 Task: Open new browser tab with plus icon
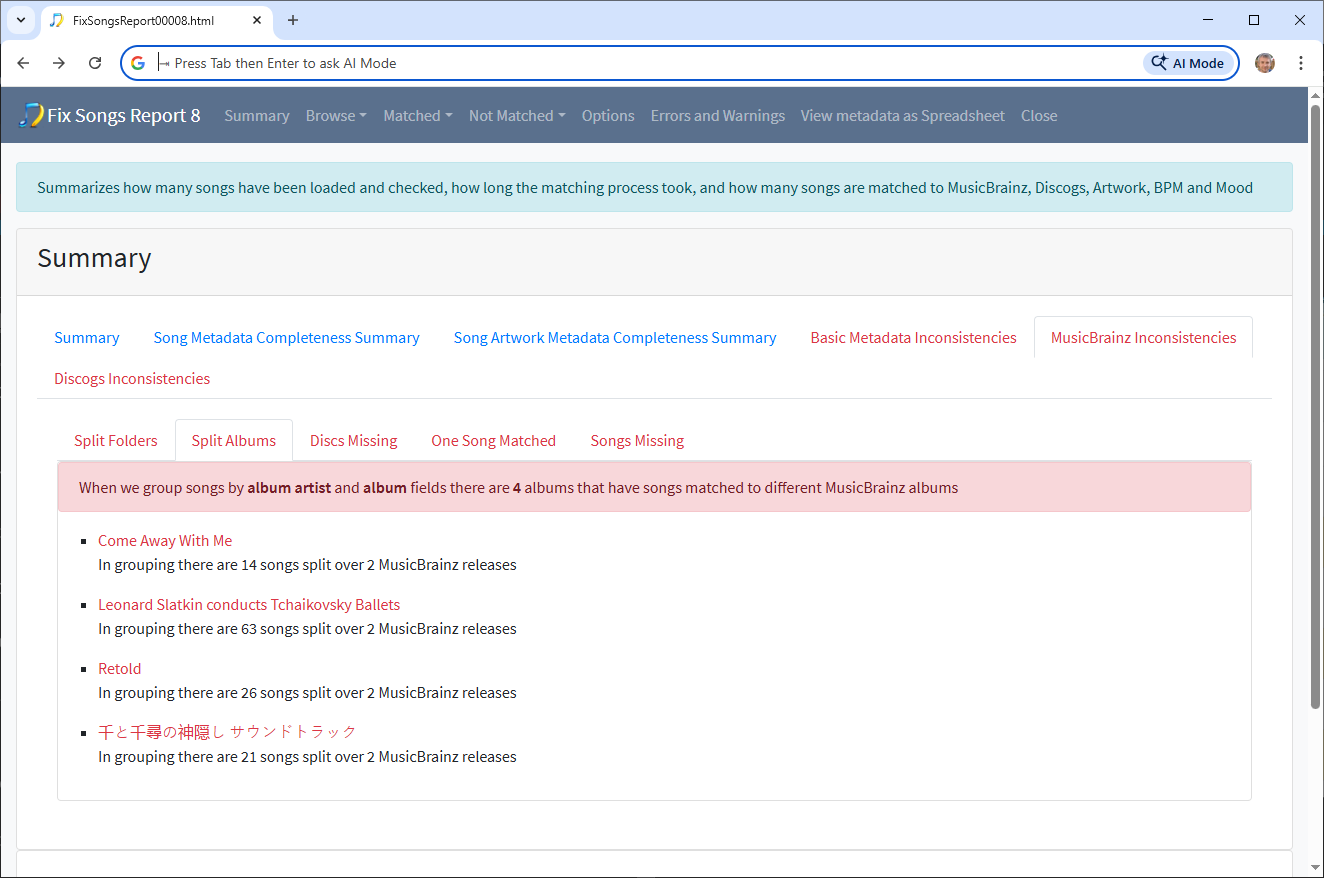pyautogui.click(x=293, y=20)
